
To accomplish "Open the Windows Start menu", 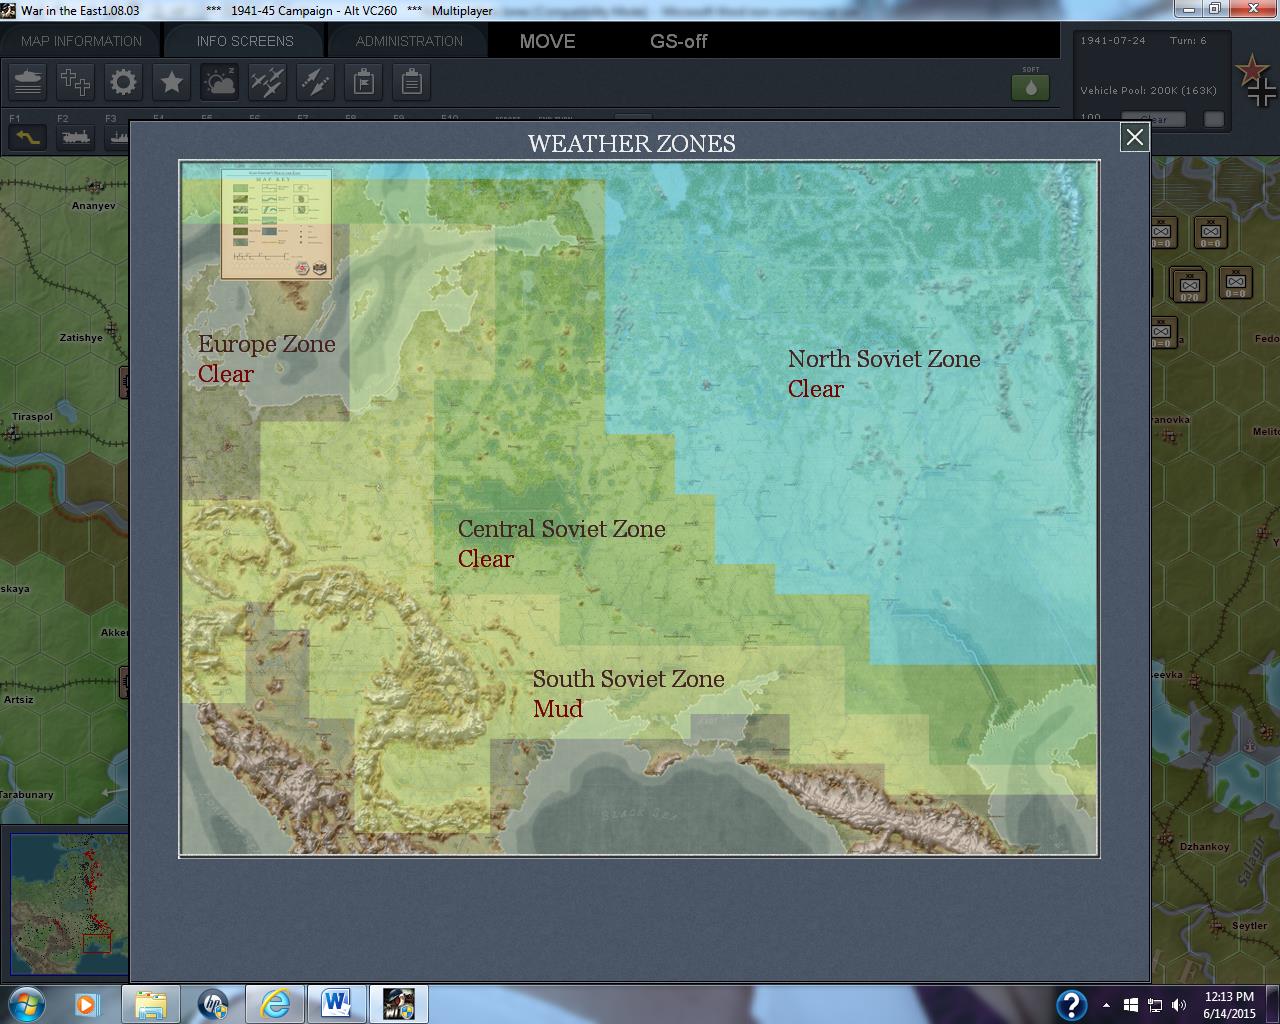I will tap(26, 1003).
